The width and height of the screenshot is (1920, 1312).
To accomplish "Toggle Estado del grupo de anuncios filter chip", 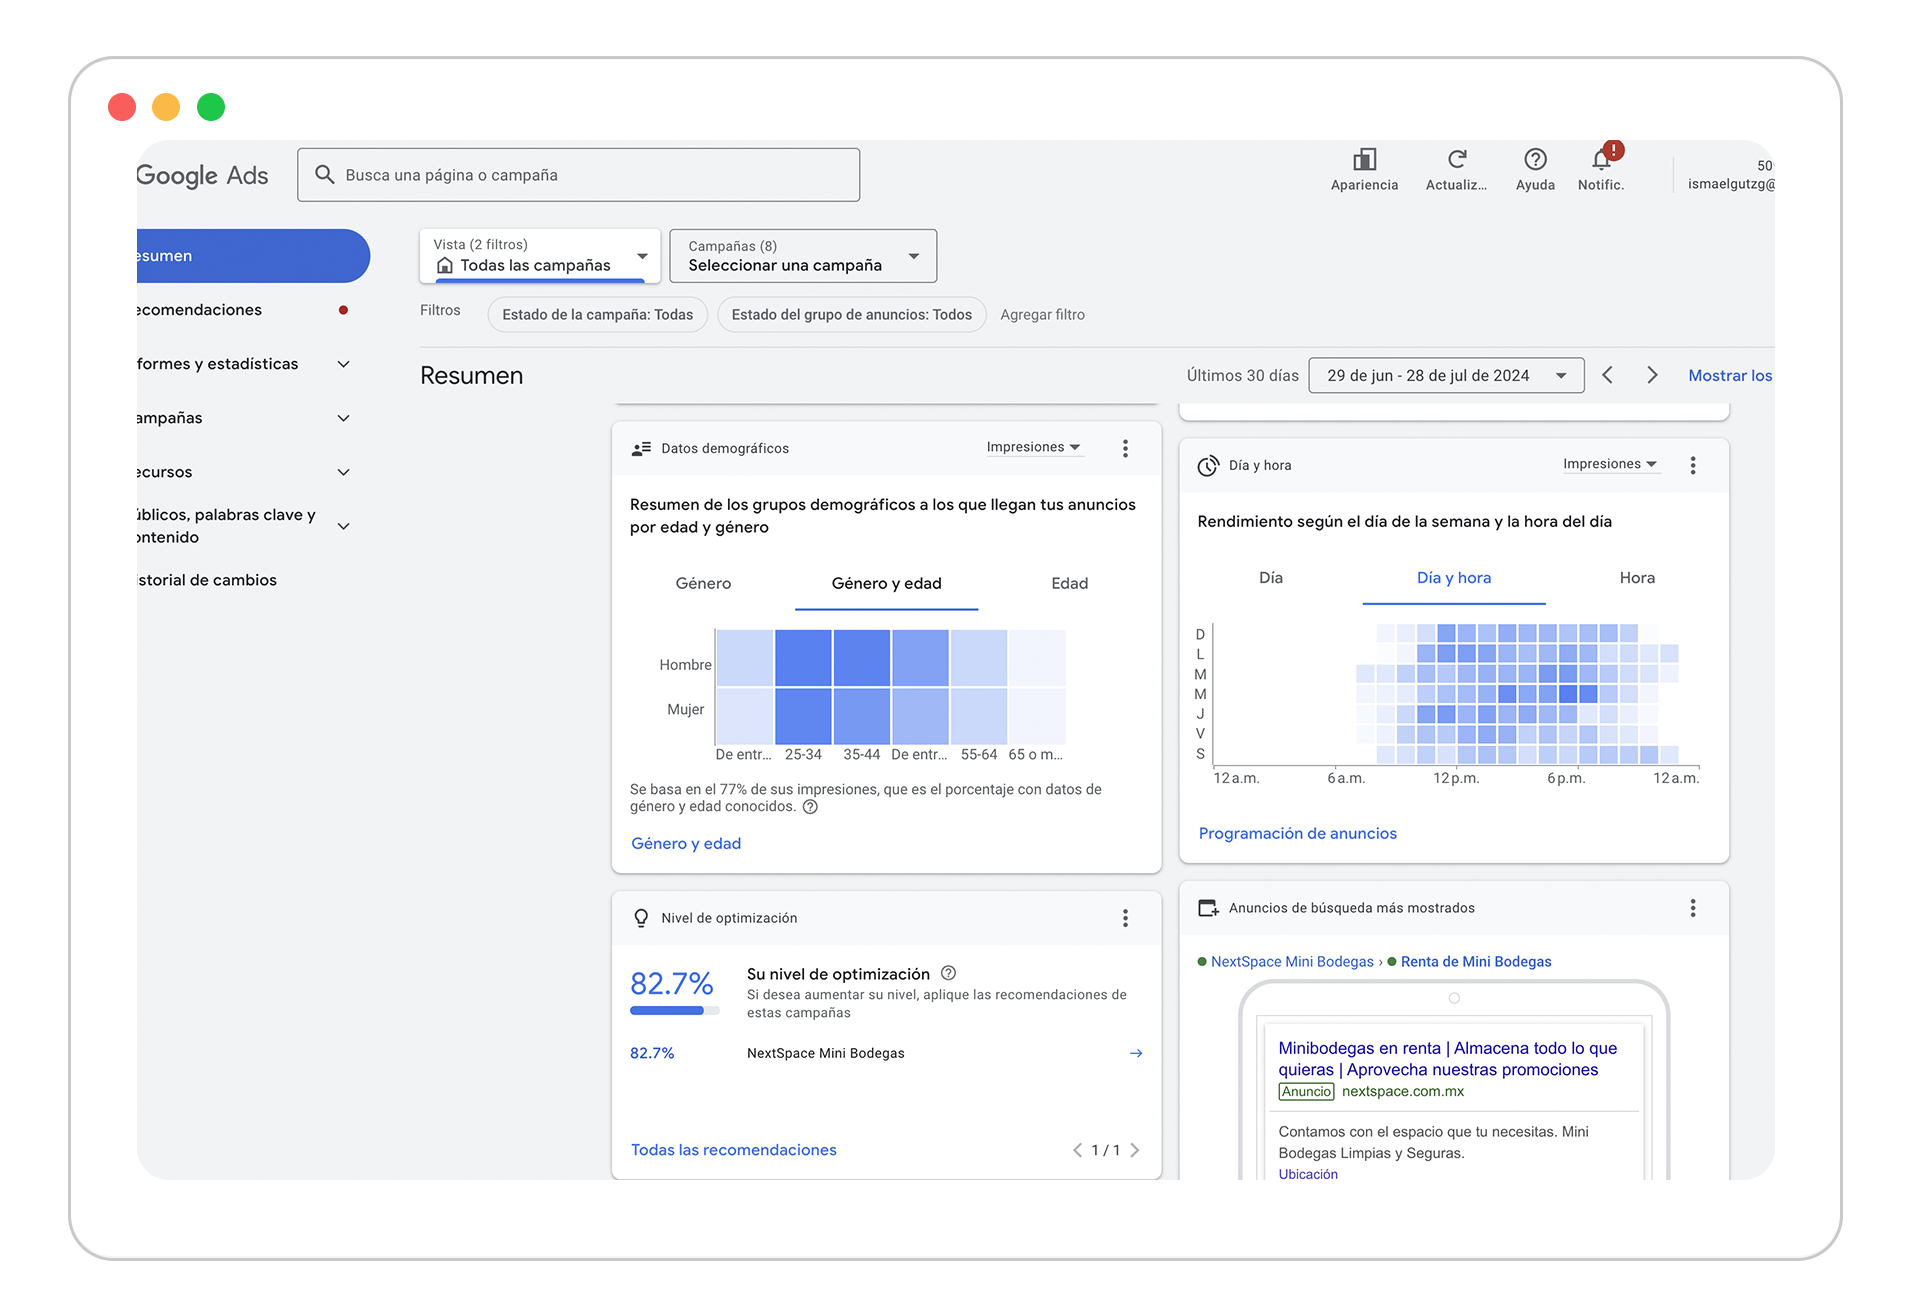I will tap(851, 315).
